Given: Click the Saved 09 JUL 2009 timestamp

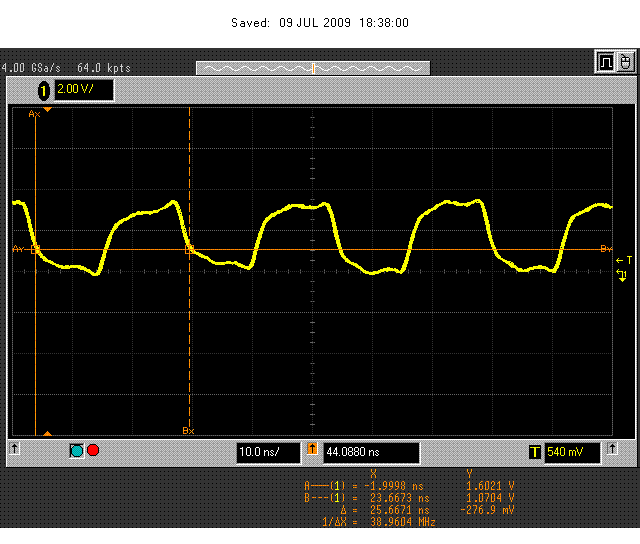Looking at the screenshot, I should [x=320, y=23].
